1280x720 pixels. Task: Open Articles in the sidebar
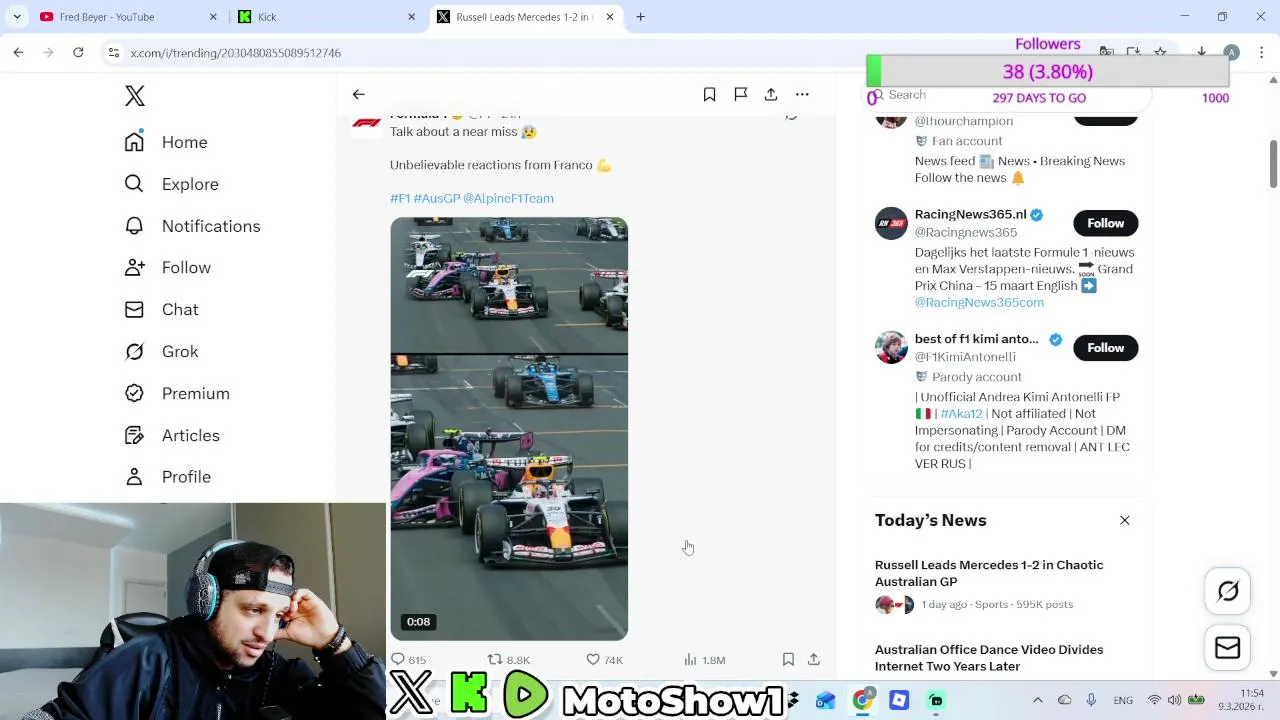click(172, 436)
